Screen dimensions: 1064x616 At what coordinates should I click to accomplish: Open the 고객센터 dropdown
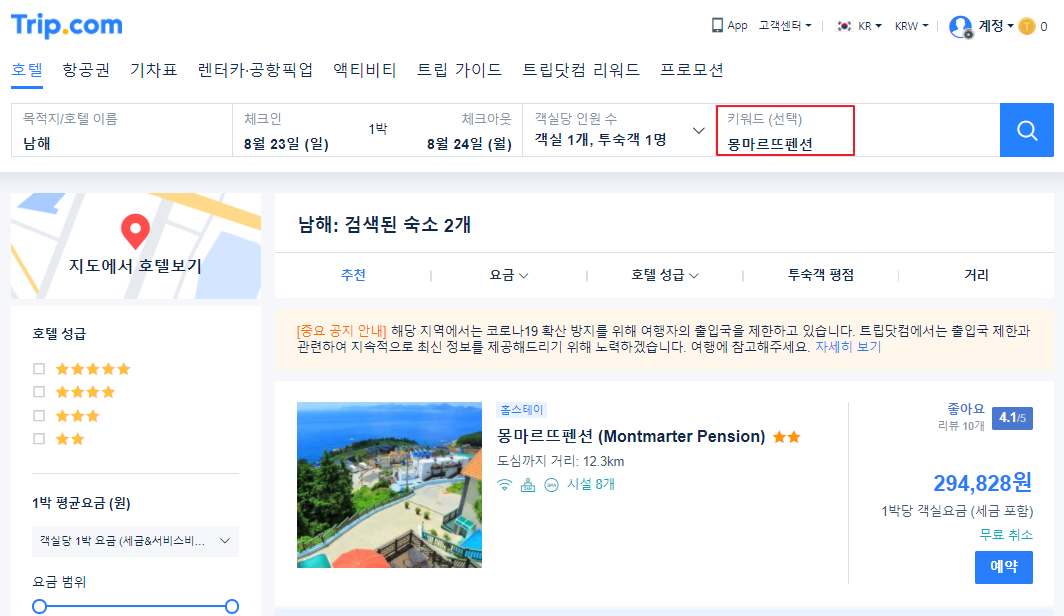pyautogui.click(x=784, y=26)
